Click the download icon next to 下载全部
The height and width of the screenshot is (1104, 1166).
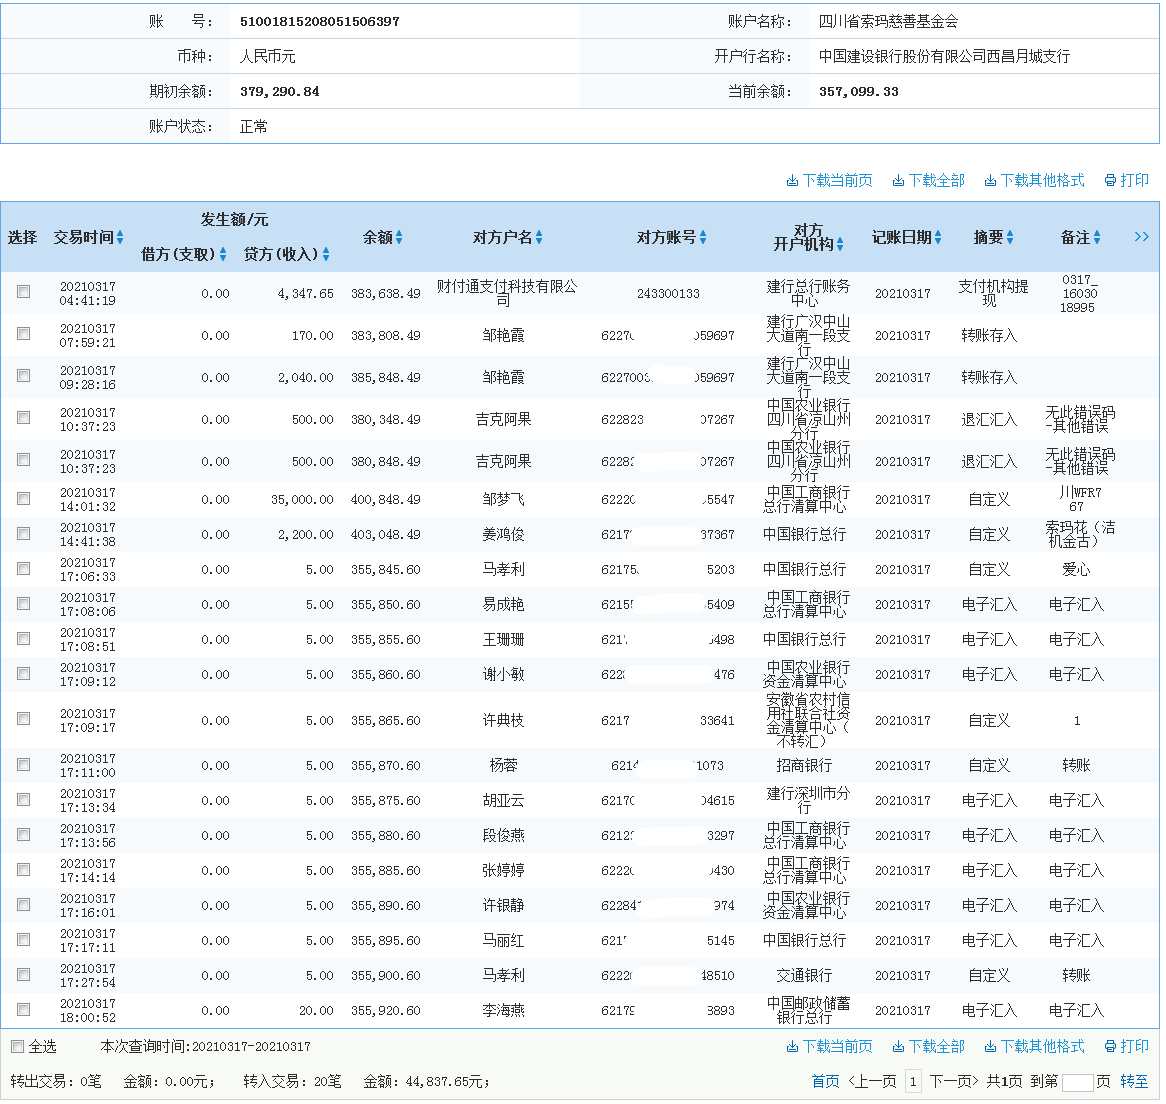click(899, 180)
